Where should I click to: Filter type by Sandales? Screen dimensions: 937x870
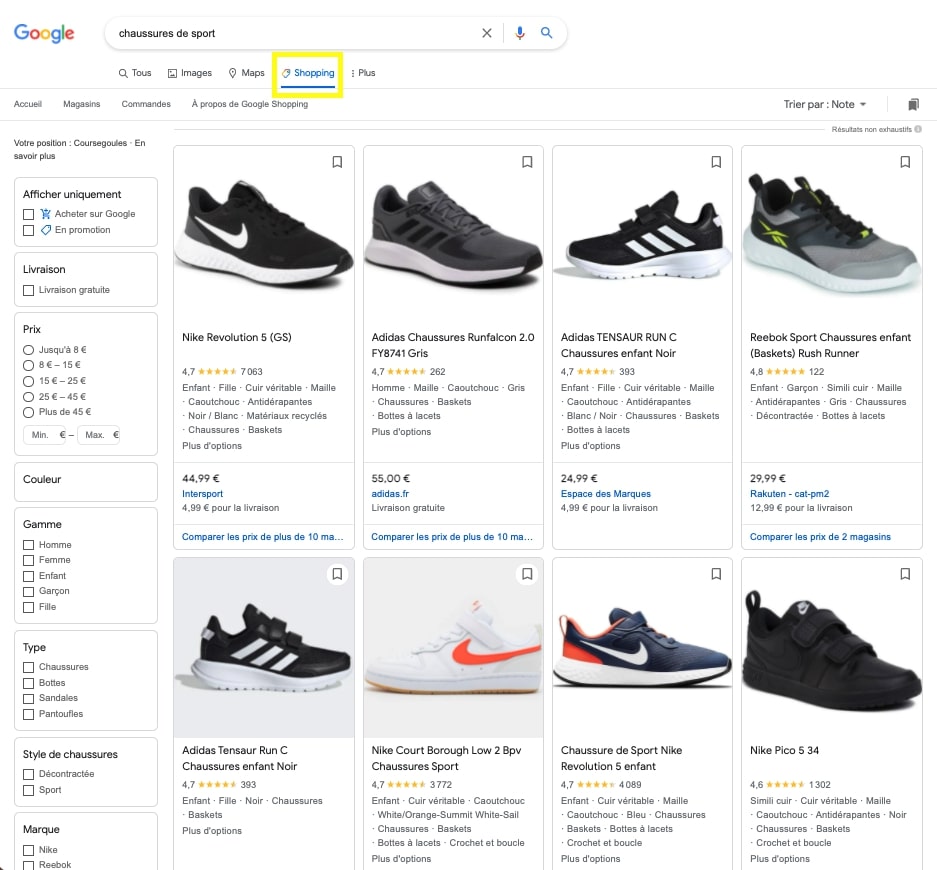28,699
